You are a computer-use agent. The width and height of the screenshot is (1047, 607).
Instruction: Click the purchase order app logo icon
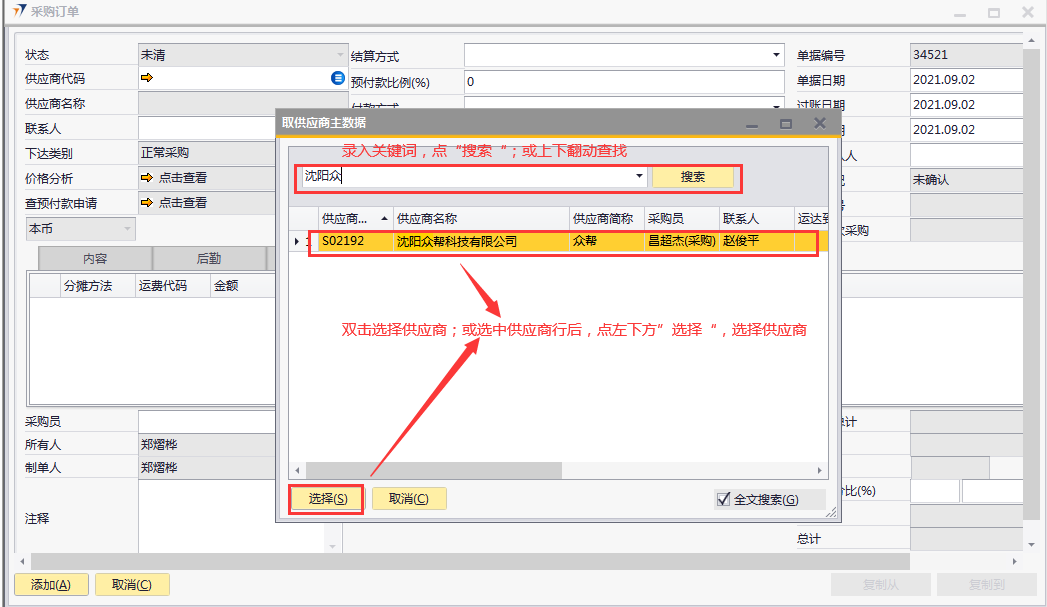19,12
